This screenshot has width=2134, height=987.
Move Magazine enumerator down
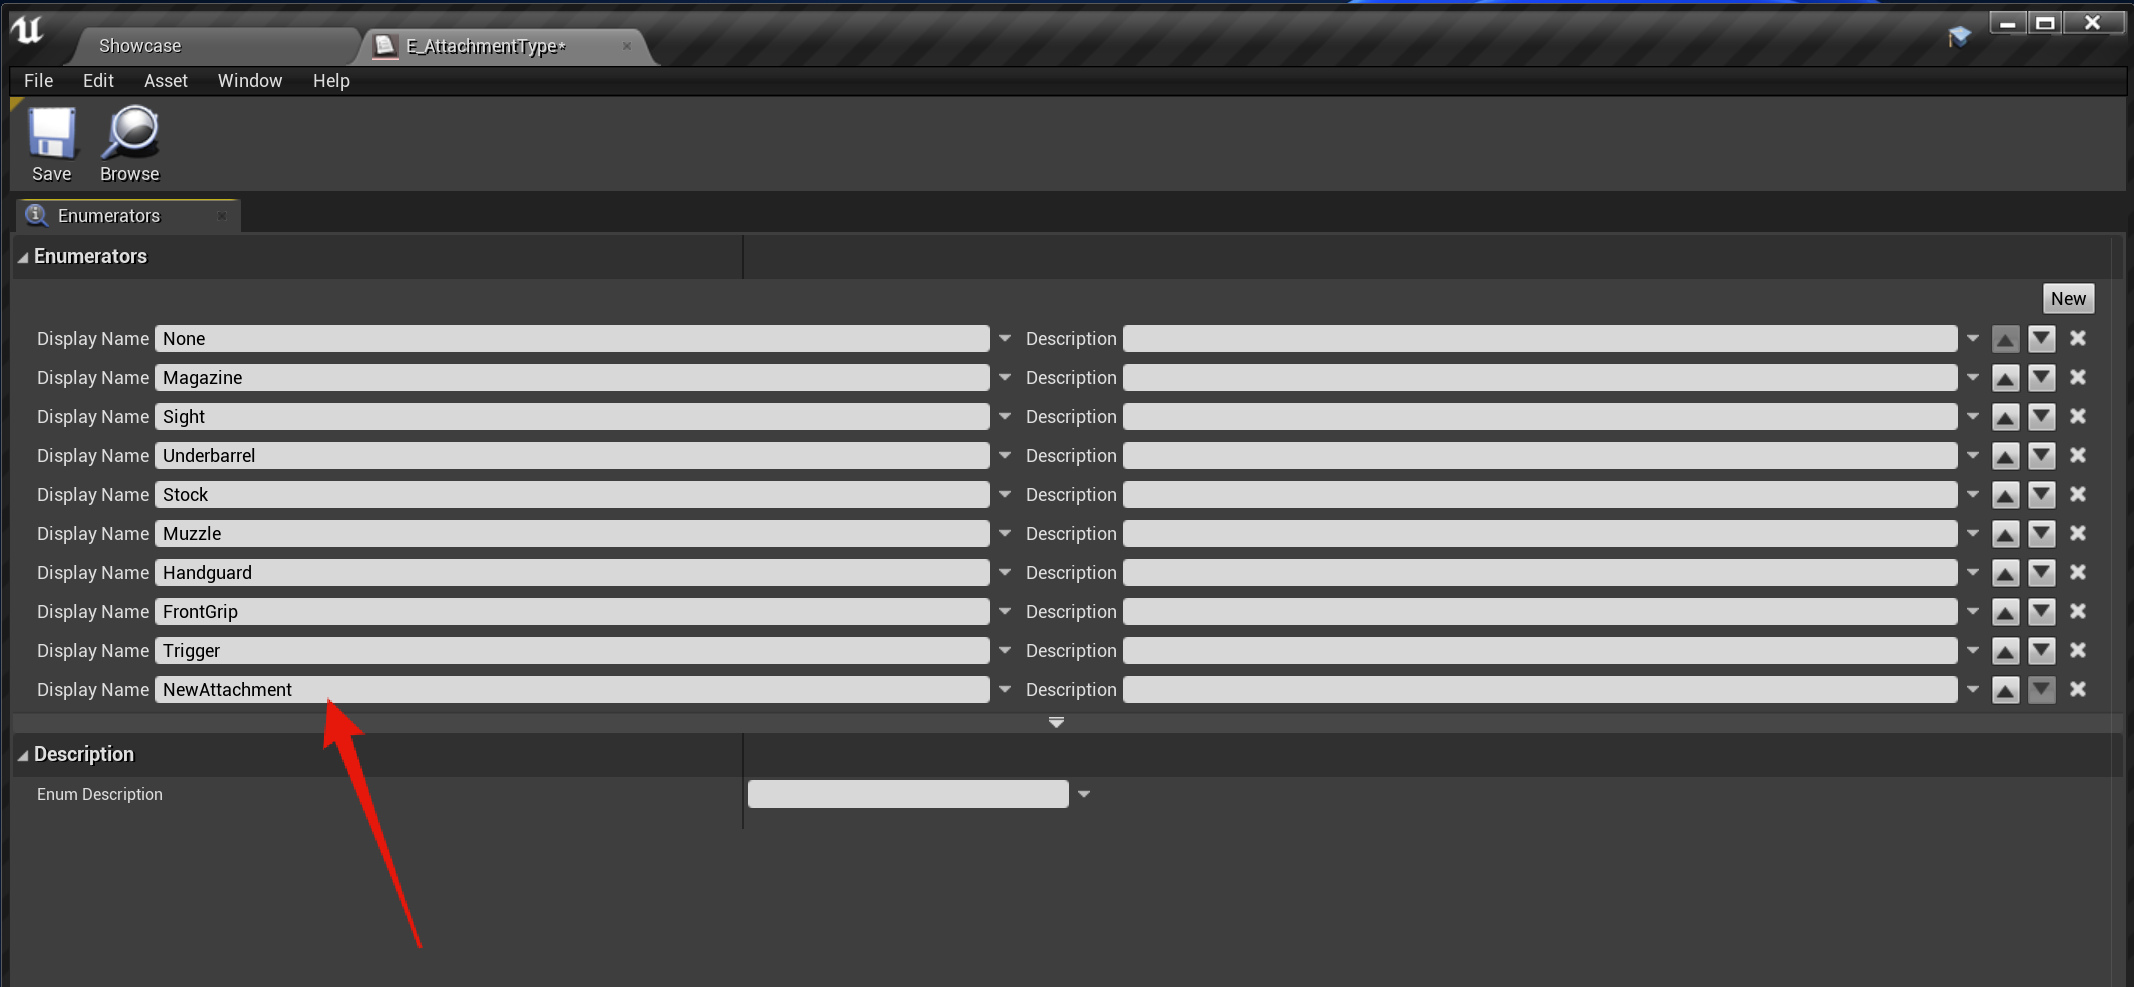coord(2041,378)
